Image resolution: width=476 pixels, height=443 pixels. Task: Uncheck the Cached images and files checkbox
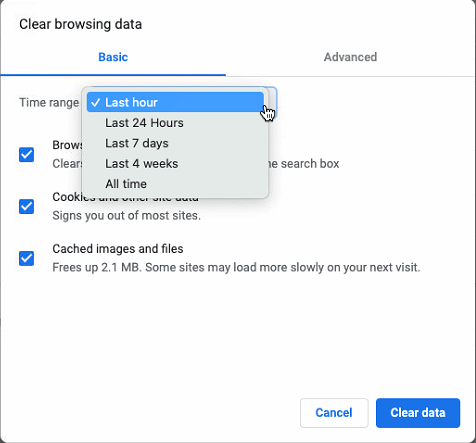pos(26,258)
